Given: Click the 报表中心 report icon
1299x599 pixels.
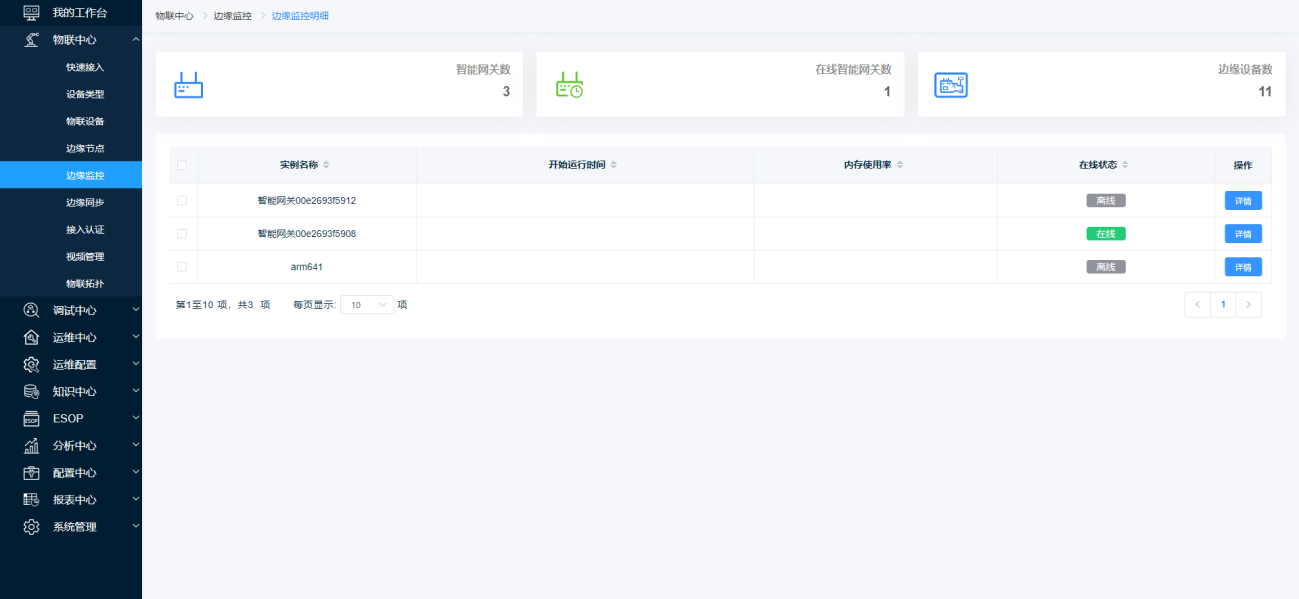Looking at the screenshot, I should click(31, 500).
